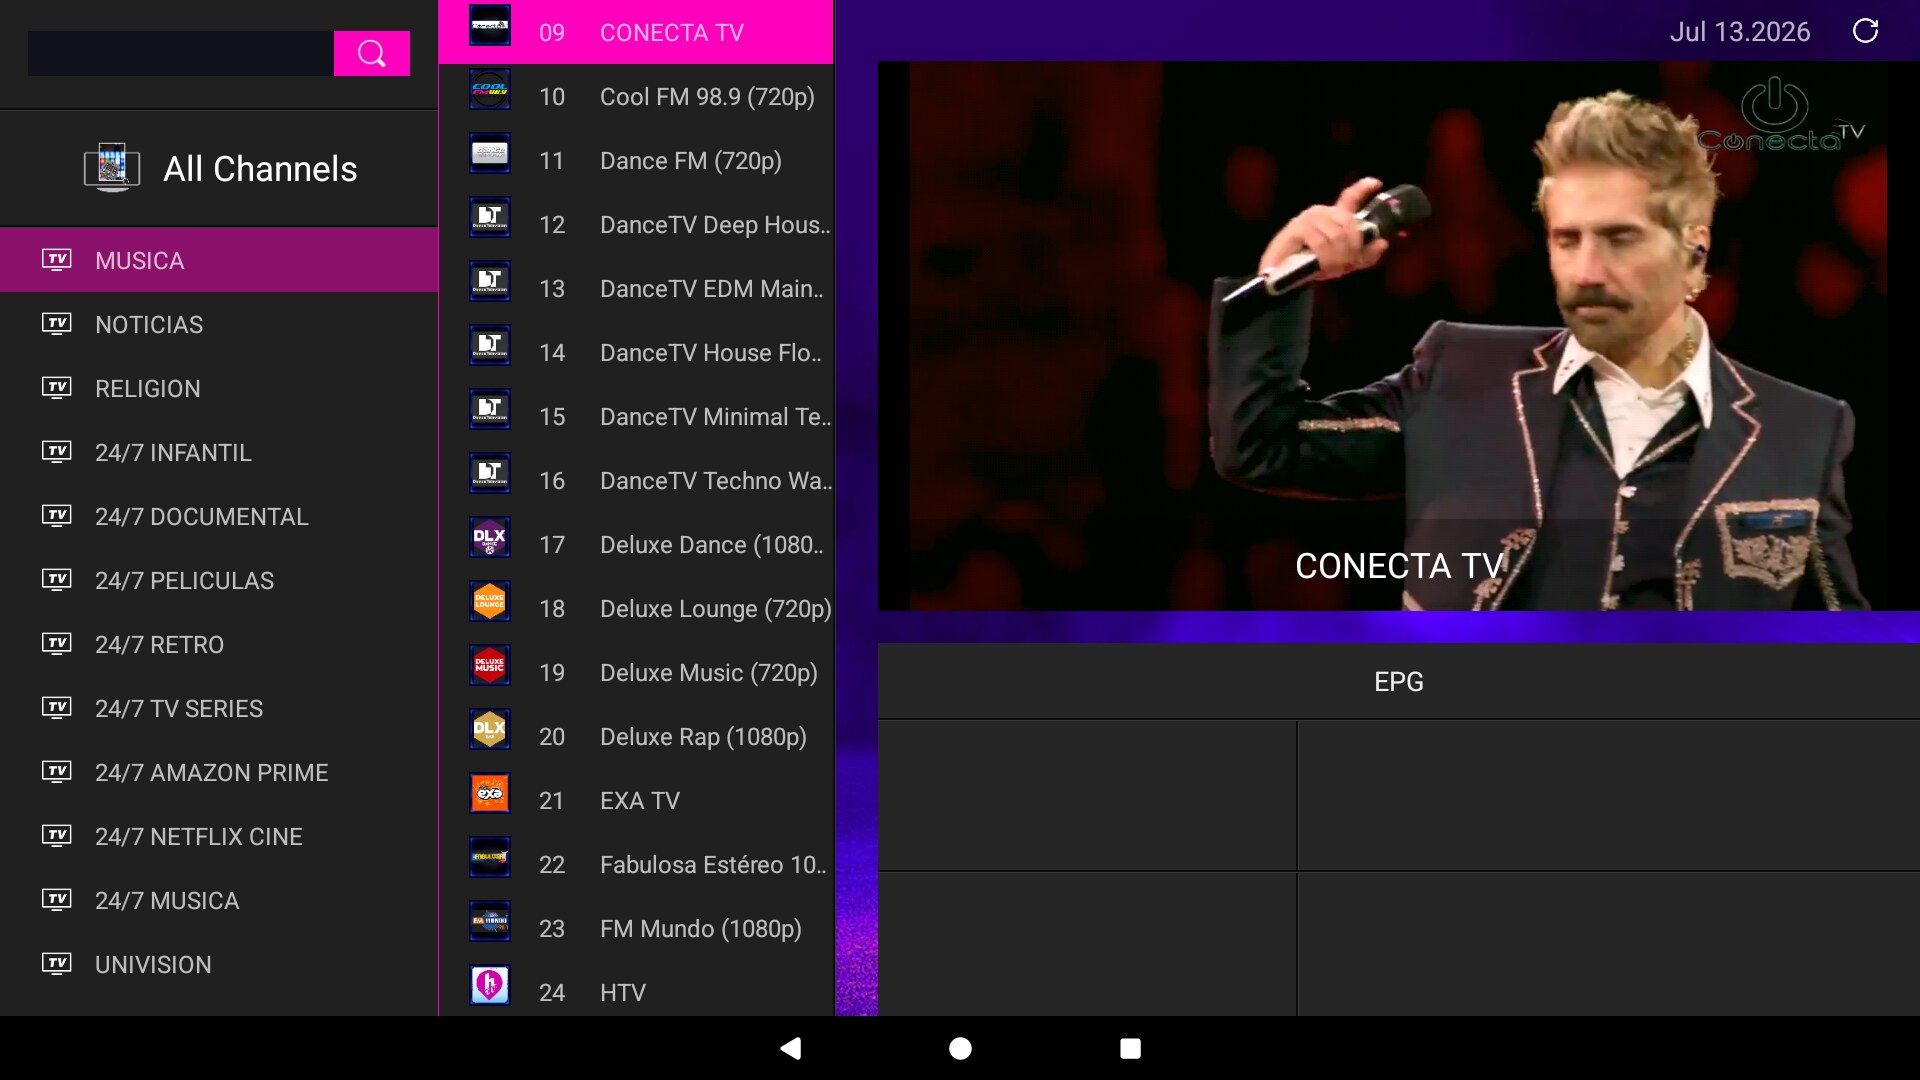
Task: Tap the Android recent apps button
Action: [1130, 1048]
